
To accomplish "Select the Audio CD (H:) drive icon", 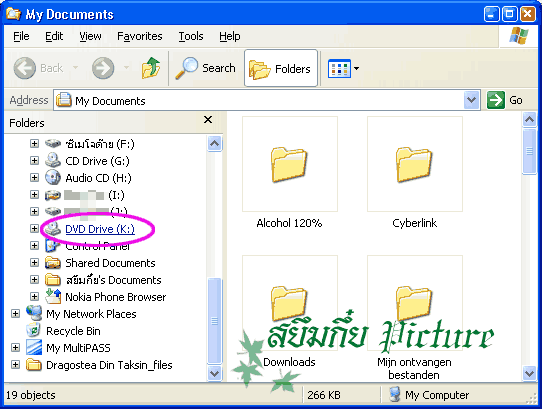I will click(53, 178).
